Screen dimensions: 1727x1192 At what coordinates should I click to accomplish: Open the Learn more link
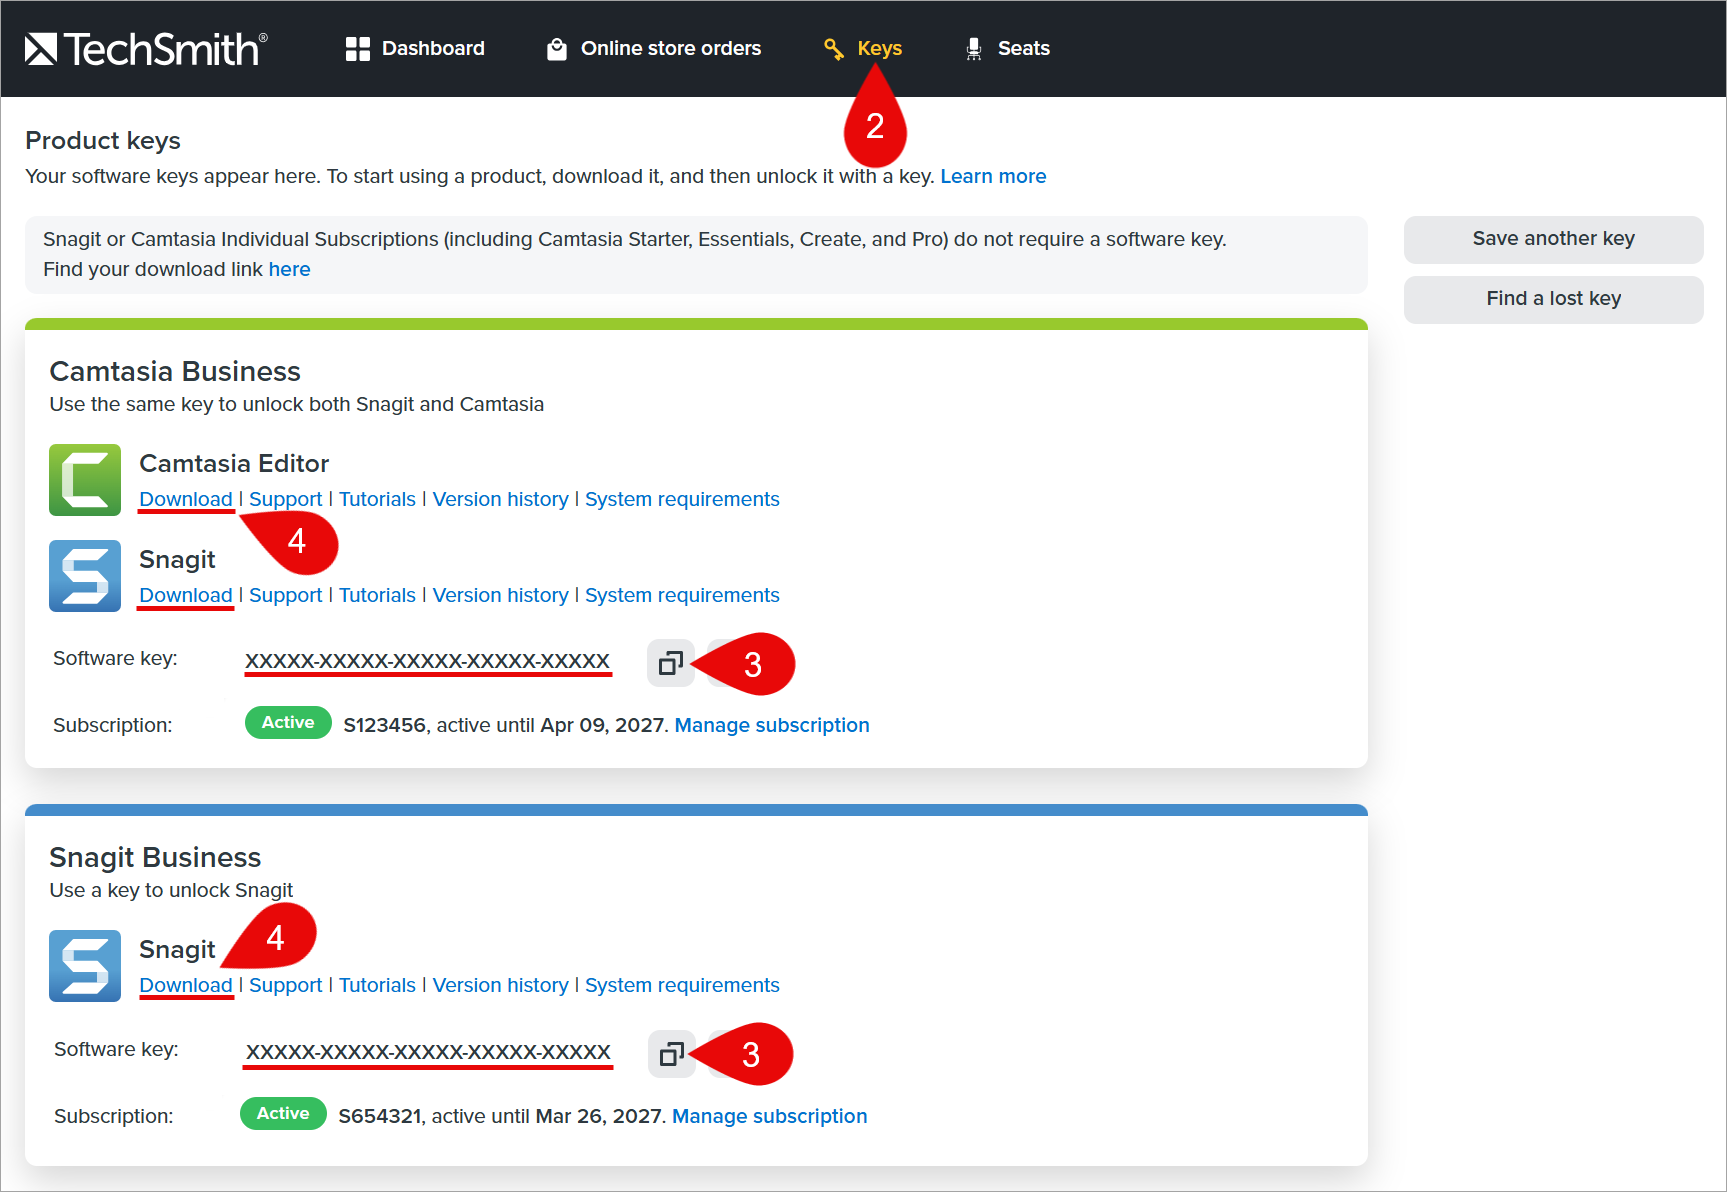[x=993, y=176]
